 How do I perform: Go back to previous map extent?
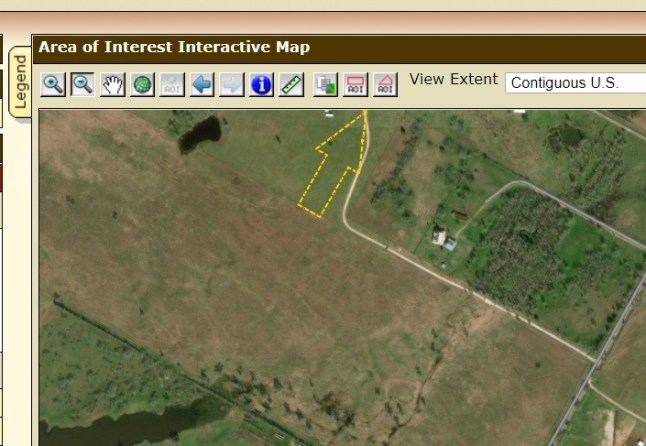202,85
